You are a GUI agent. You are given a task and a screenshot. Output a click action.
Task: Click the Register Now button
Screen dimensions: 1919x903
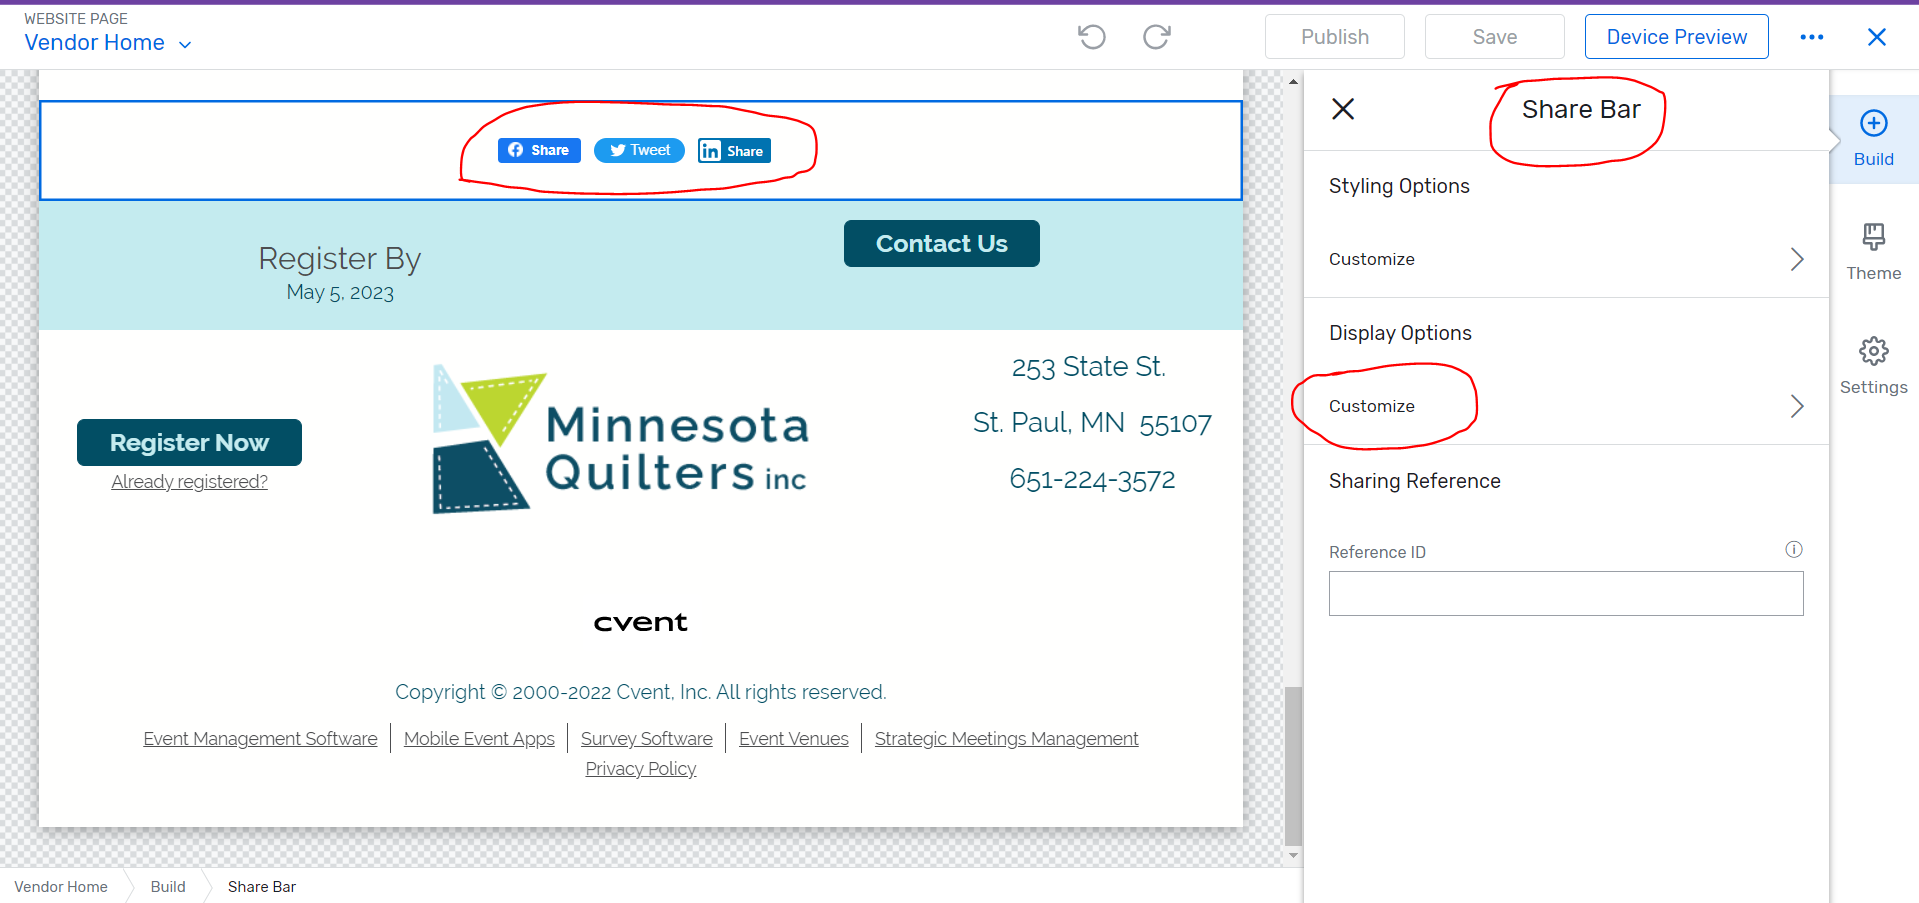pos(189,442)
